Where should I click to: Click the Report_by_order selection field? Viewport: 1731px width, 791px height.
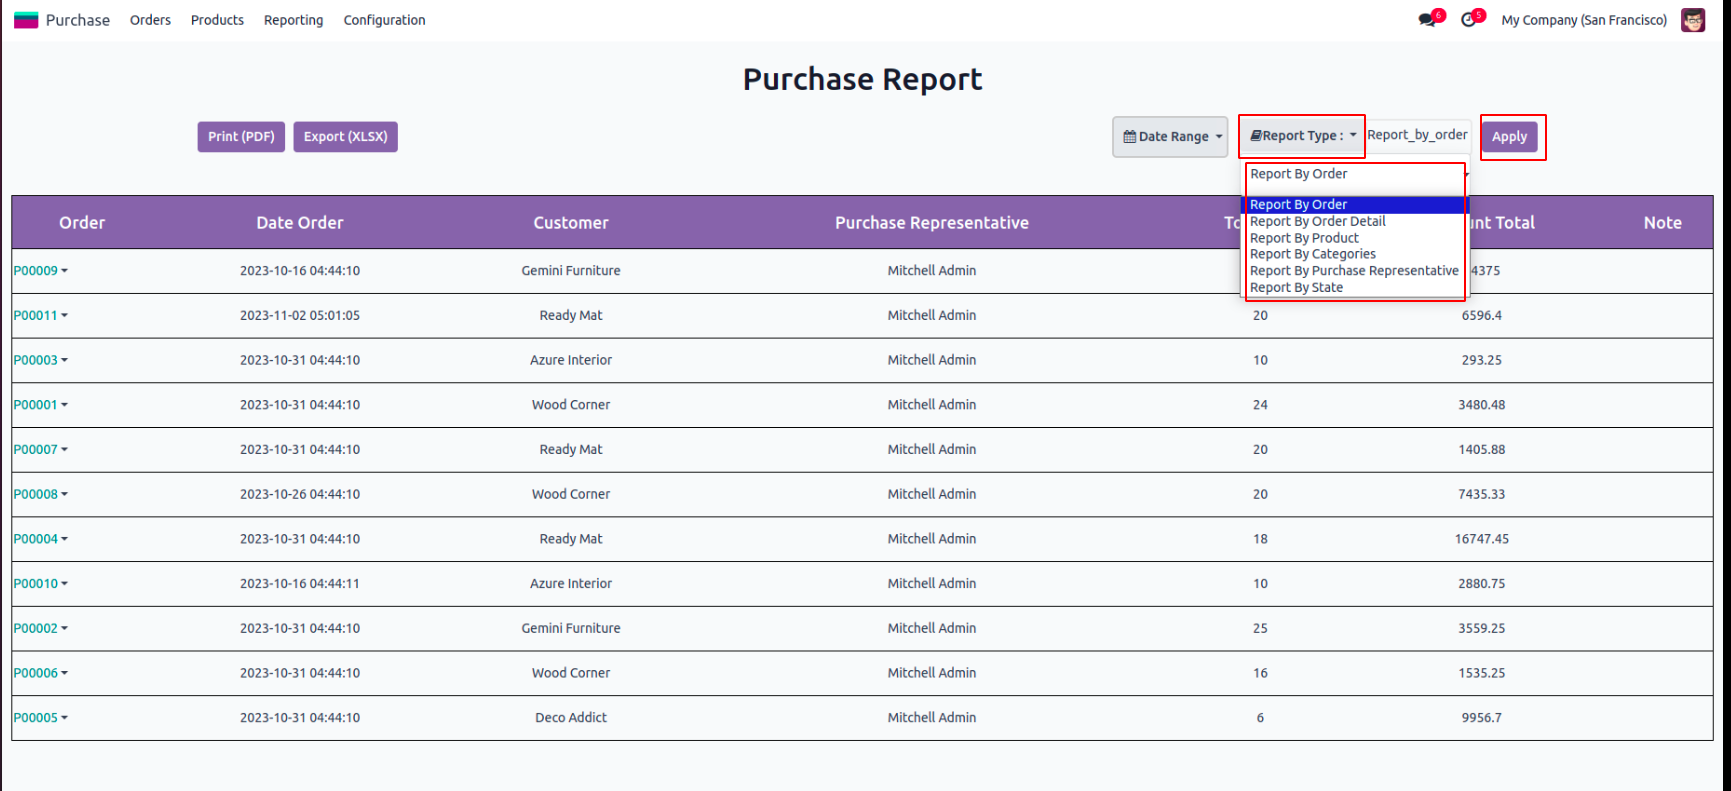pyautogui.click(x=1417, y=135)
